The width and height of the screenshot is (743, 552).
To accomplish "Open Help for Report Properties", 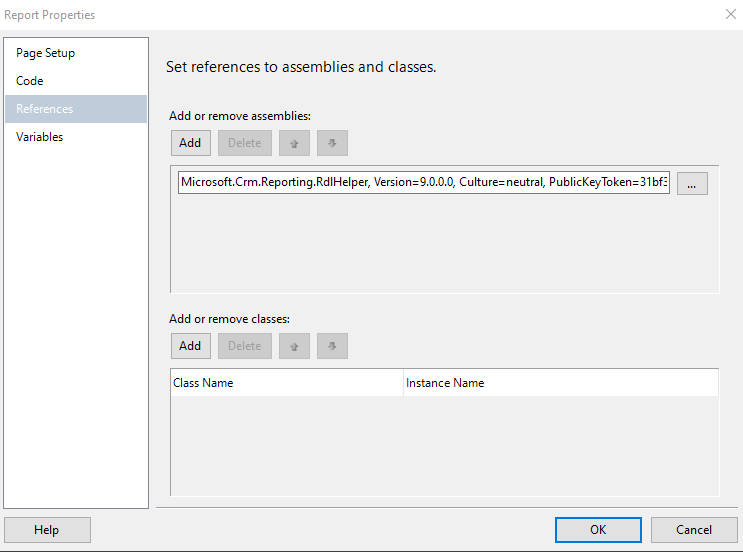I will tap(47, 530).
